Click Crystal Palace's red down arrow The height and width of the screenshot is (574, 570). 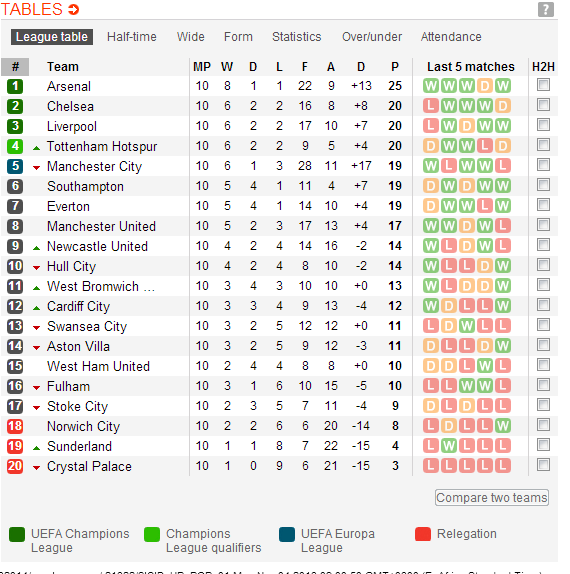(x=36, y=467)
